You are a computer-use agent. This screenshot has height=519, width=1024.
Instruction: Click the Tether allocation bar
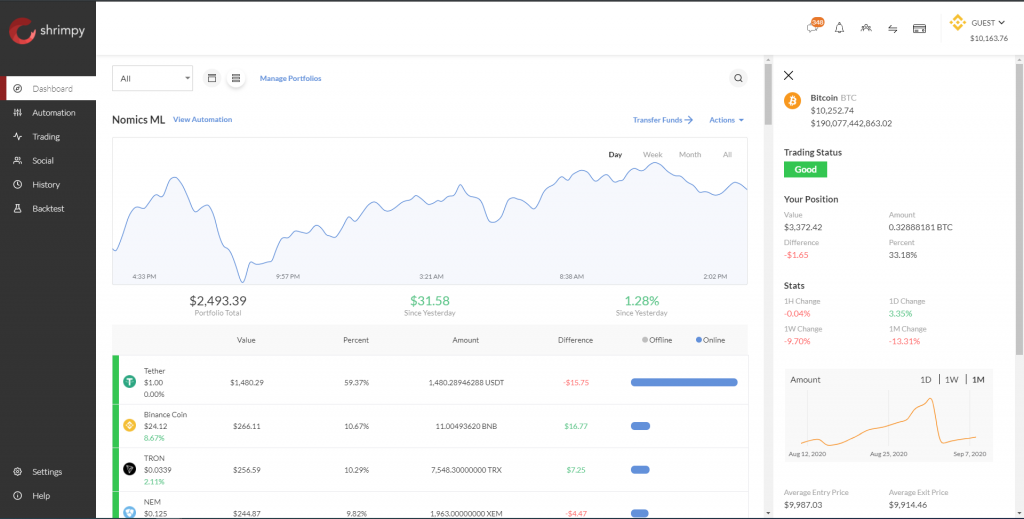point(684,383)
